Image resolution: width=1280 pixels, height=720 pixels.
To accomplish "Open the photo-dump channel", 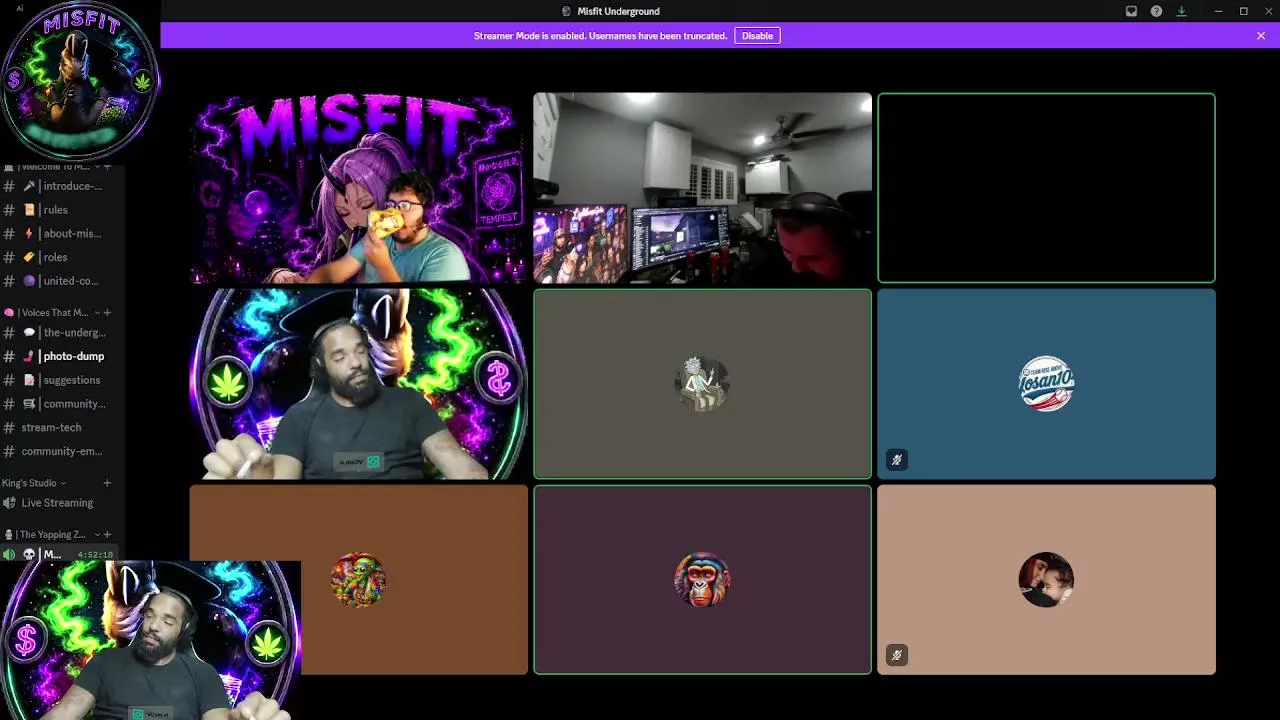I will point(62,356).
